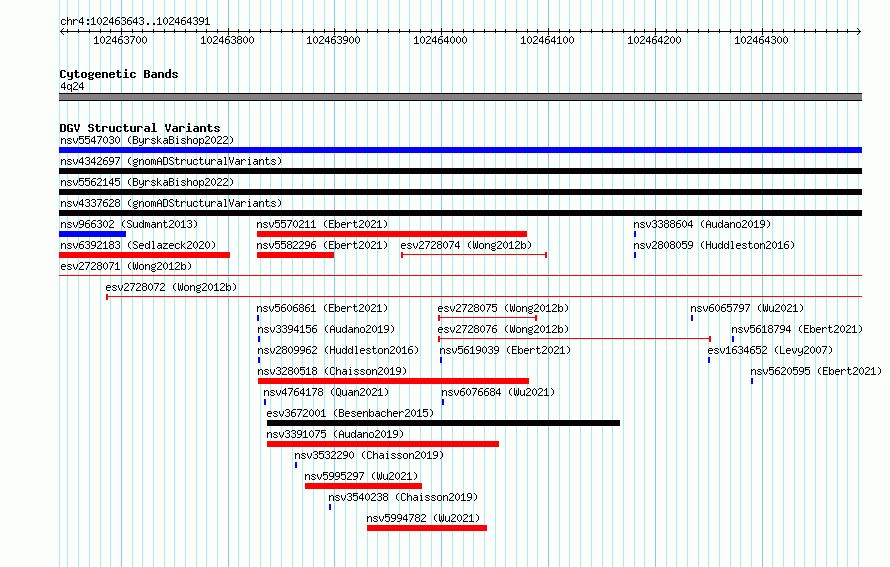Select the red nsv5994782 variant bar
Image resolution: width=890 pixels, height=567 pixels.
(x=427, y=528)
